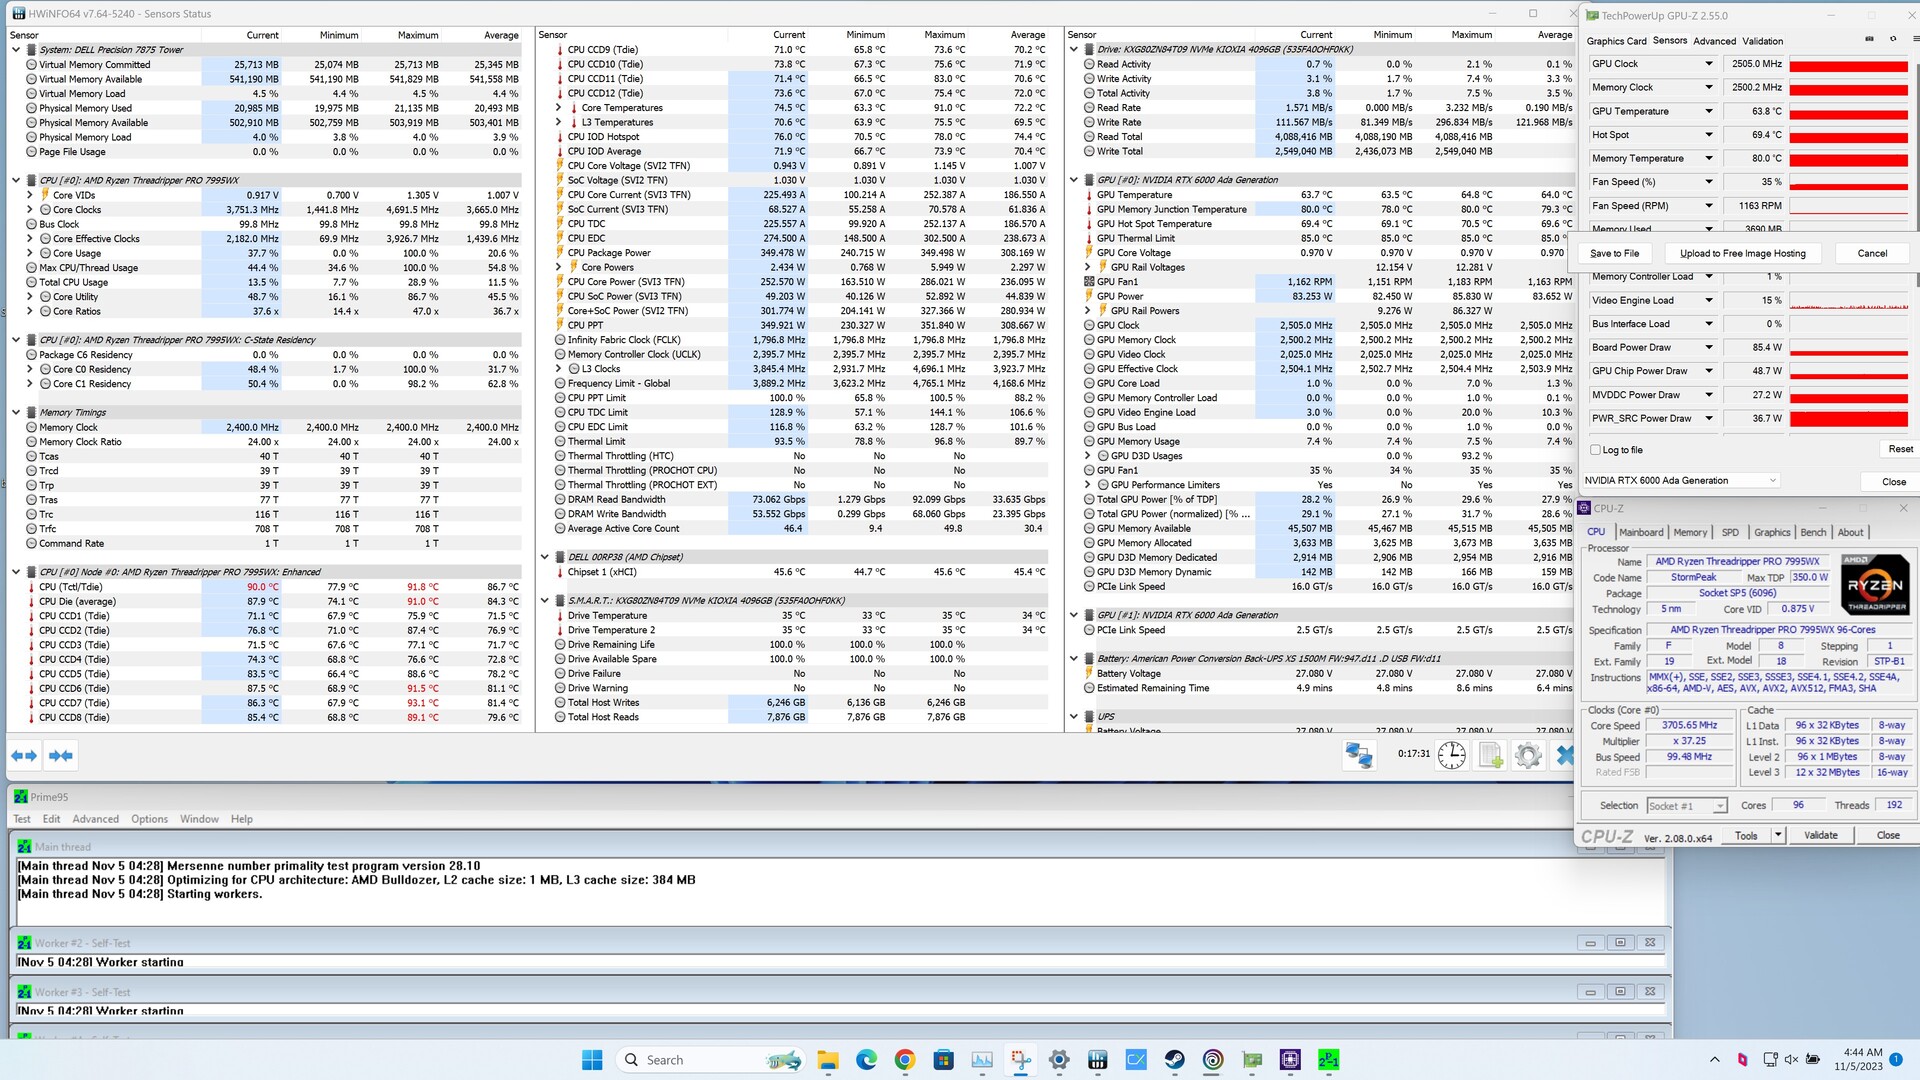
Task: Open the Prime95 Options menu
Action: (x=149, y=819)
